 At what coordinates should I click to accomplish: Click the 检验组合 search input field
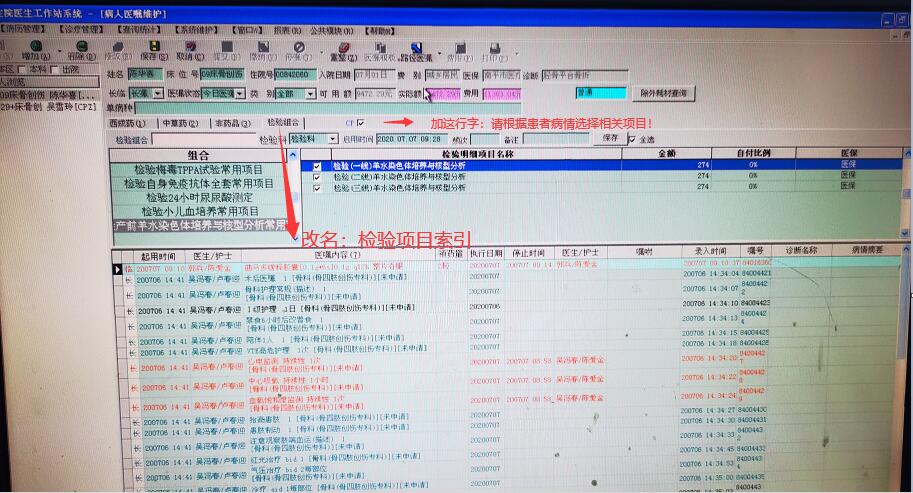tap(204, 140)
